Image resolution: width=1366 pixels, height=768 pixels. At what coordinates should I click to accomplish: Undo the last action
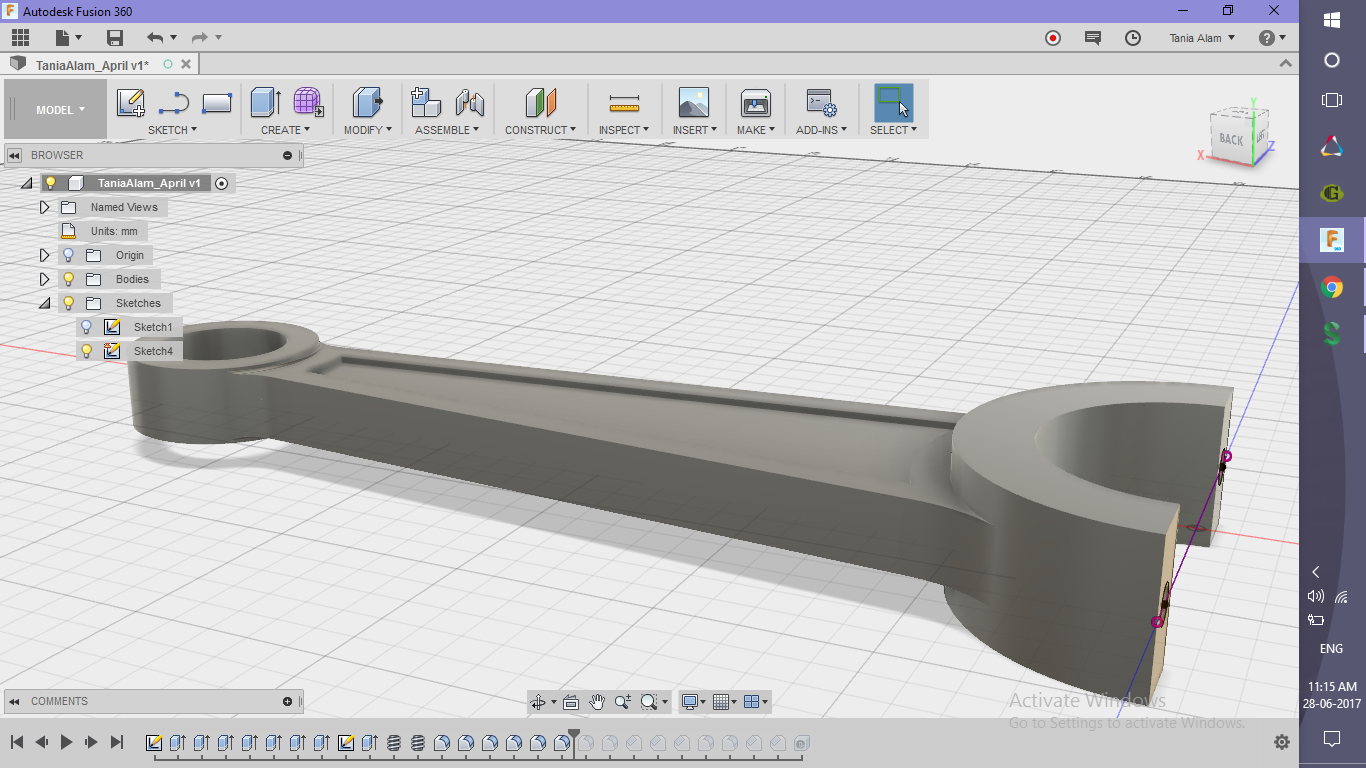click(155, 38)
